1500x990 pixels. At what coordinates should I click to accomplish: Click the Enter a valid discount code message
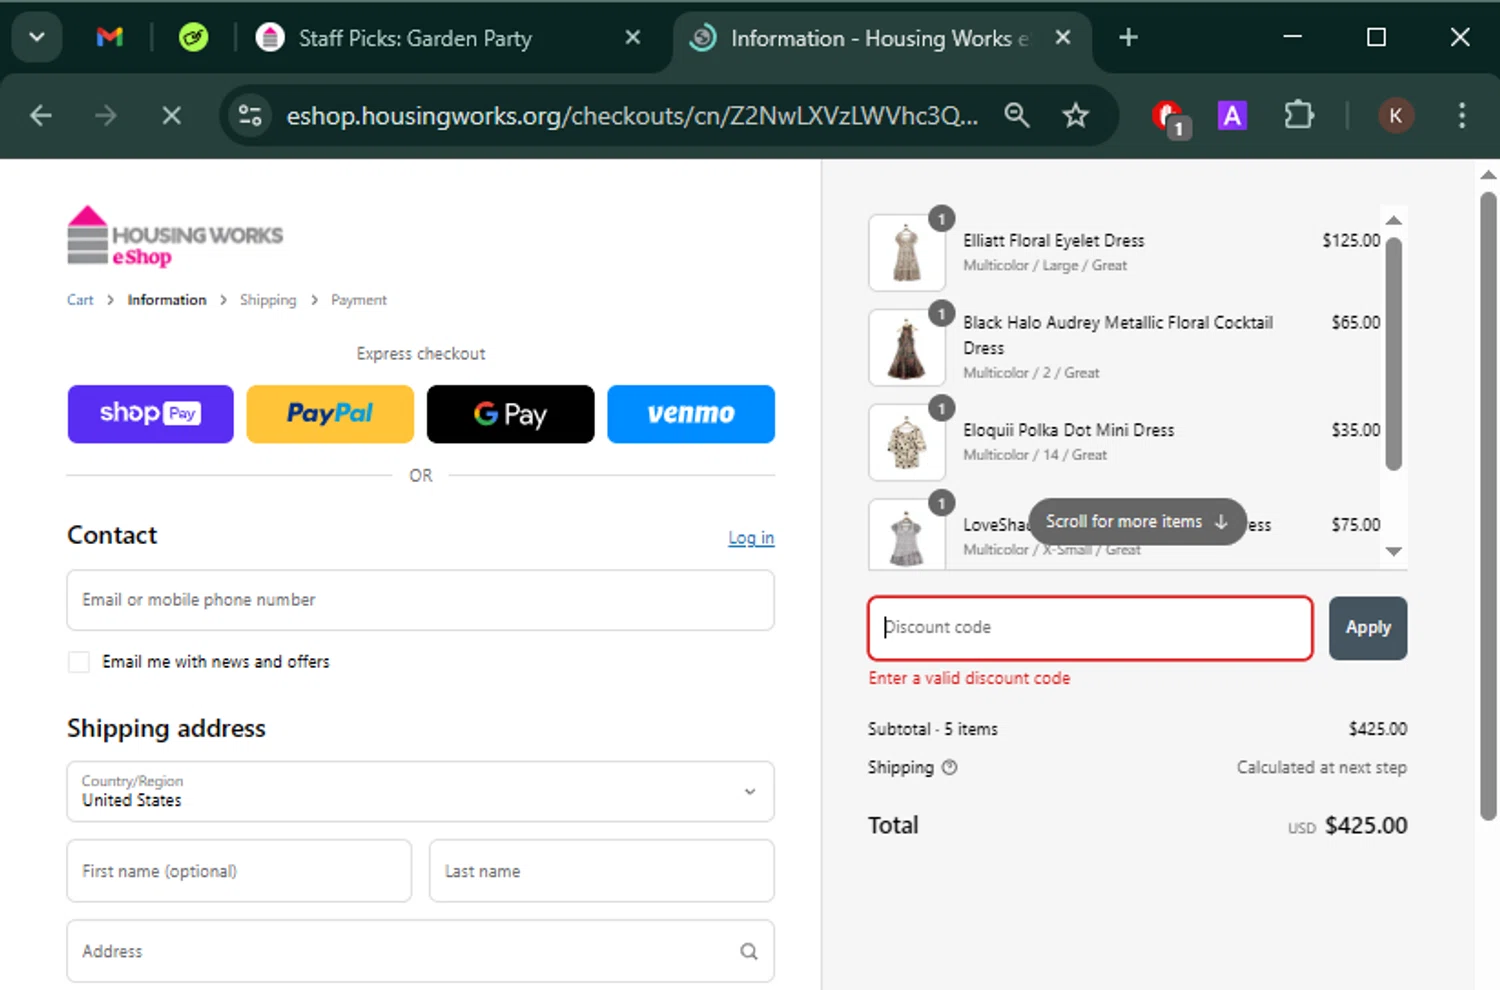pyautogui.click(x=969, y=678)
